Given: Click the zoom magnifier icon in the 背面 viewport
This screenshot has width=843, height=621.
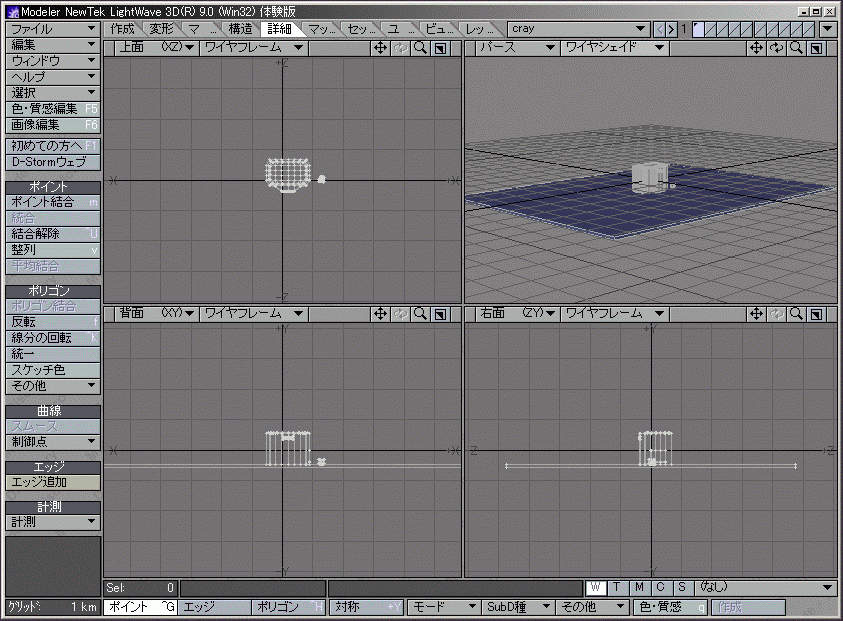Looking at the screenshot, I should (x=420, y=314).
